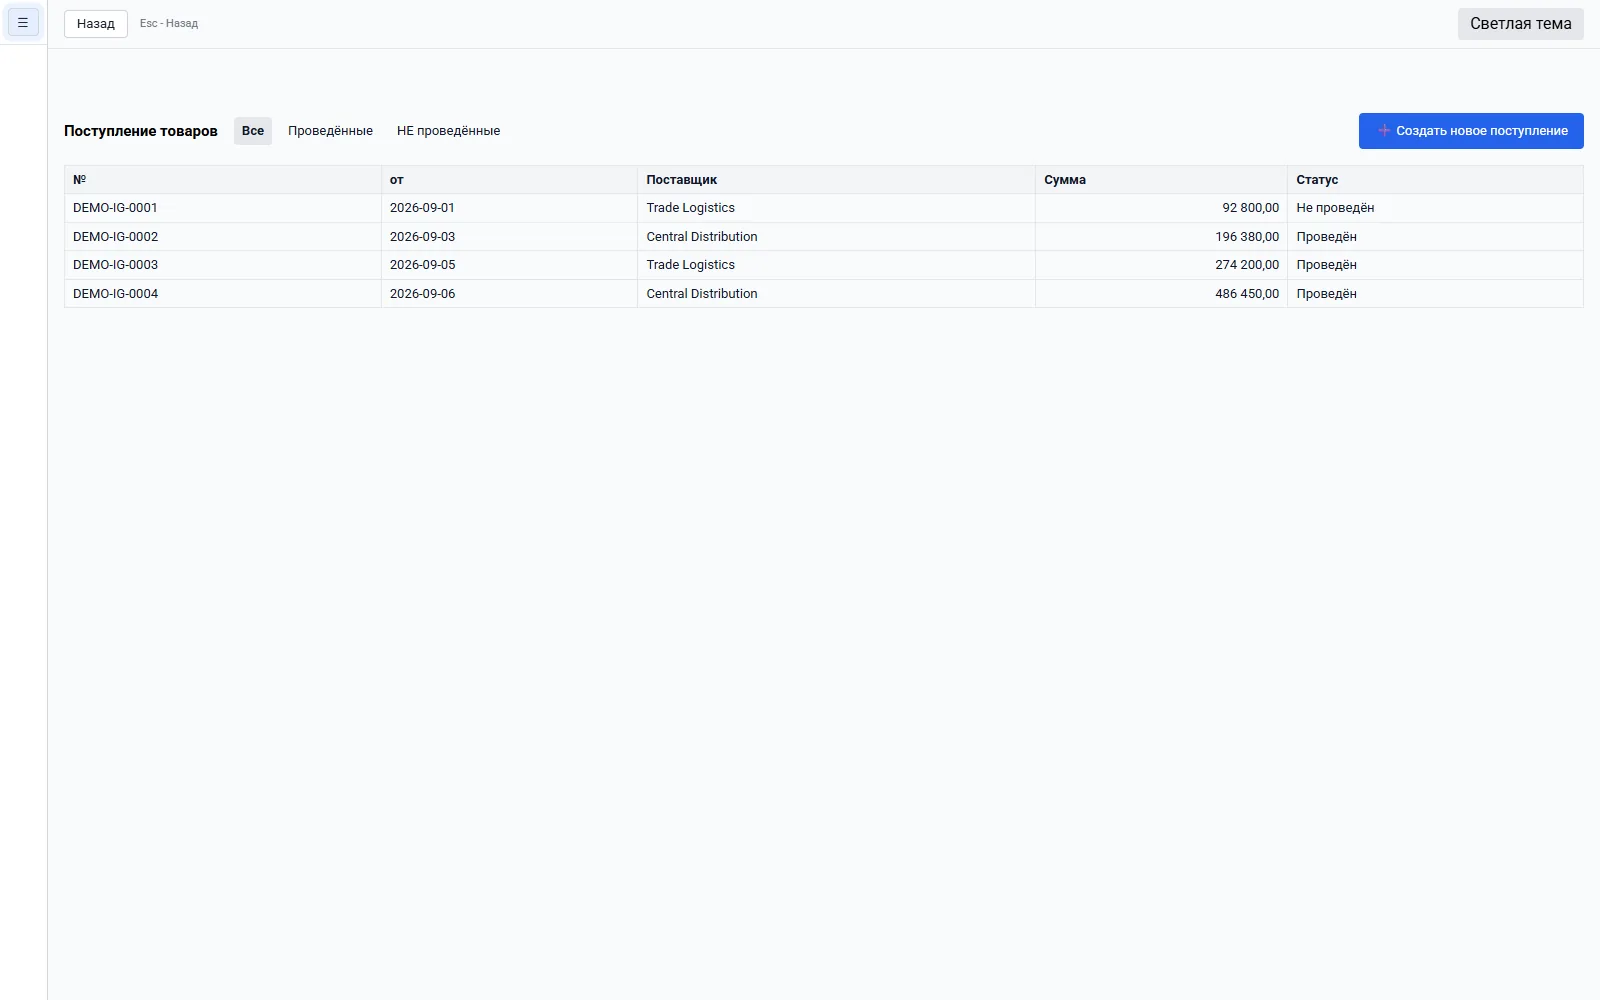Click Trade Logistics in row DEMO-IG-0003
Image resolution: width=1600 pixels, height=1000 pixels.
point(690,265)
